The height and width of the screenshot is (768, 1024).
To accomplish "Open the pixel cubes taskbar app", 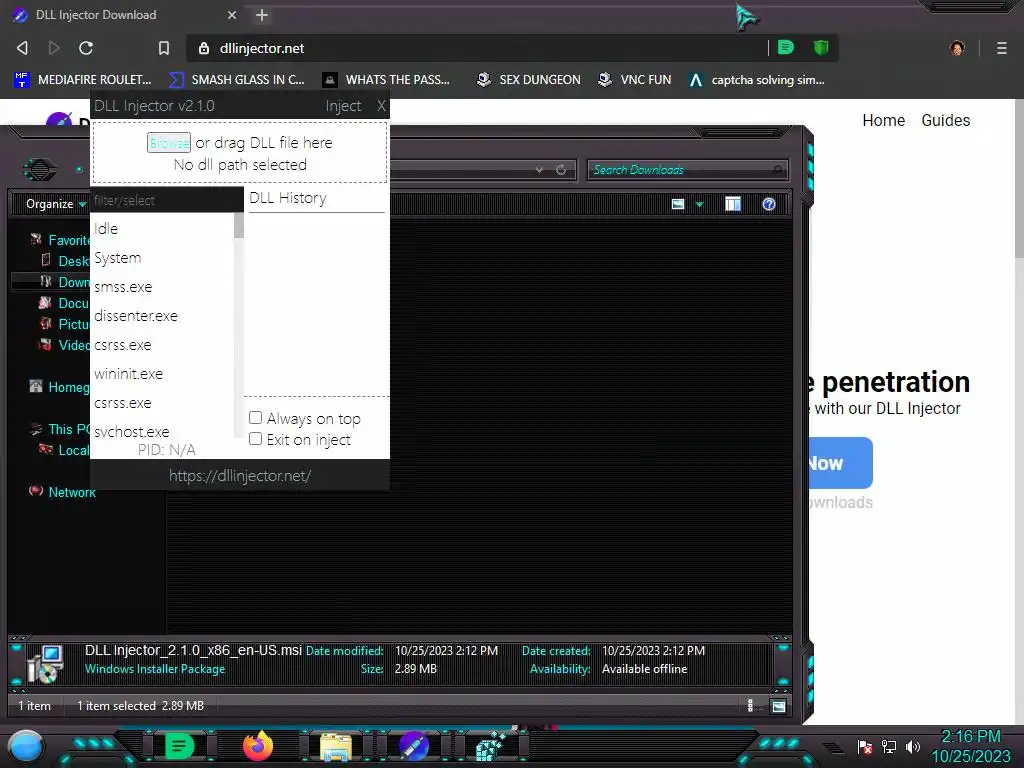I will point(491,746).
